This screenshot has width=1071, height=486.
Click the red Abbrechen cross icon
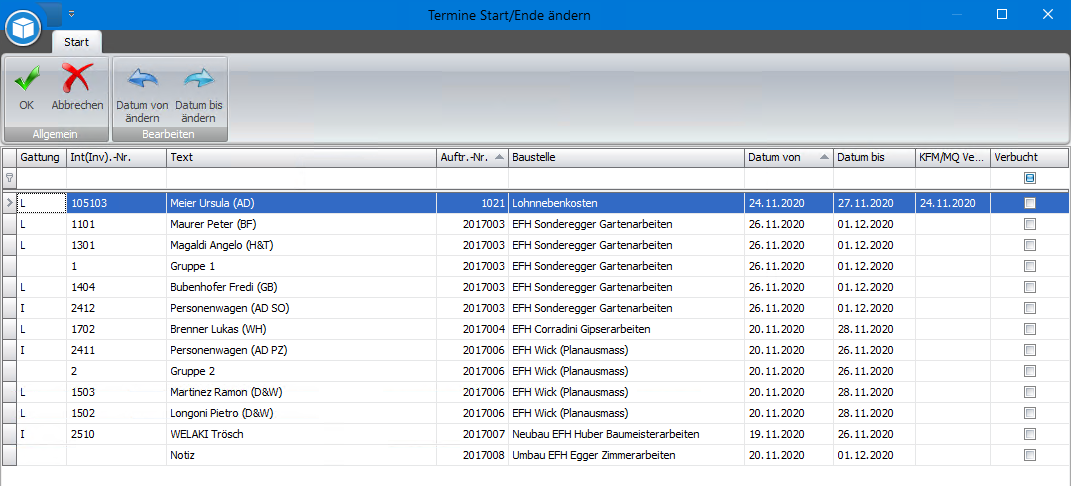pyautogui.click(x=77, y=78)
